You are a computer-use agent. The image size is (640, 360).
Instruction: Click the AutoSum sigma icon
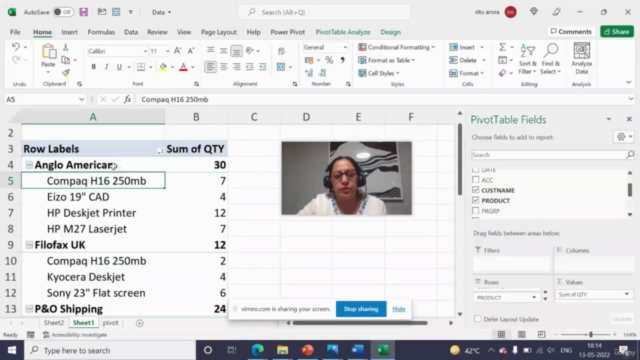pyautogui.click(x=502, y=47)
